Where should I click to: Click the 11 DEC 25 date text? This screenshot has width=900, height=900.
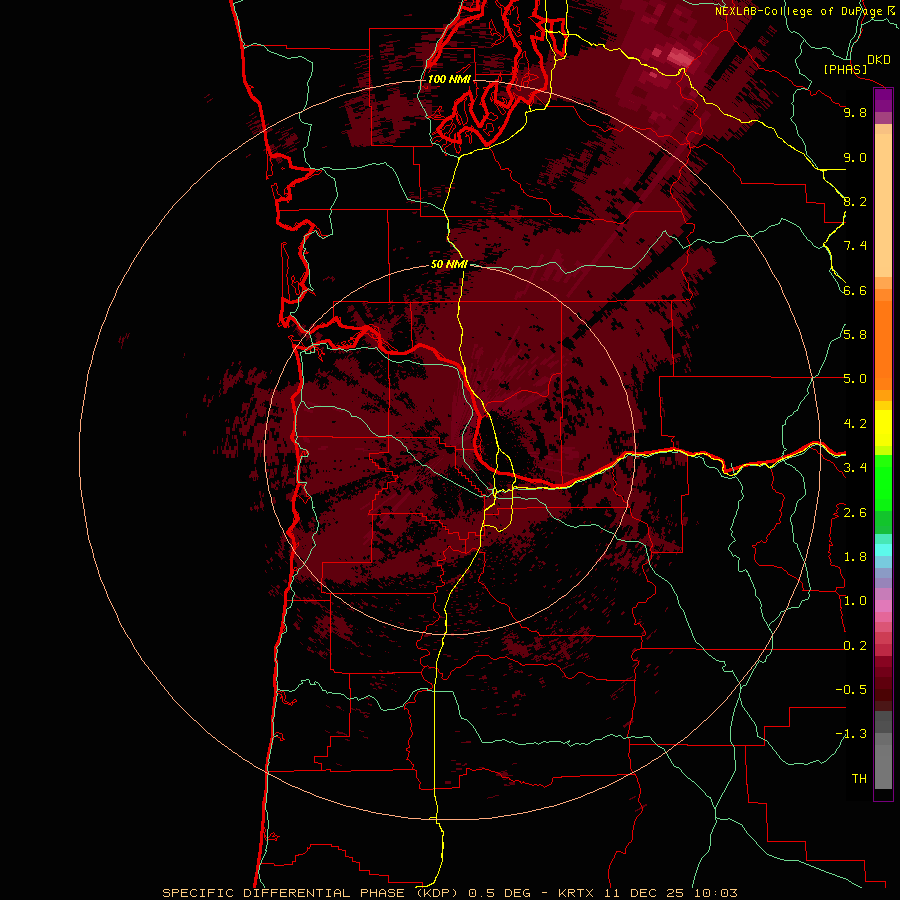tap(643, 893)
